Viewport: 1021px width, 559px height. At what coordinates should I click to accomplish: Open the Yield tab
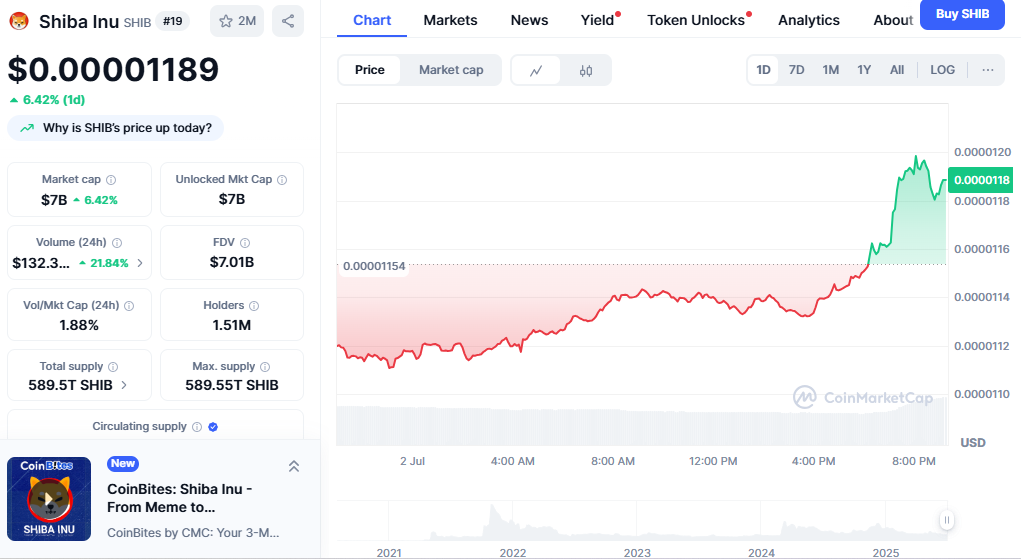(598, 20)
